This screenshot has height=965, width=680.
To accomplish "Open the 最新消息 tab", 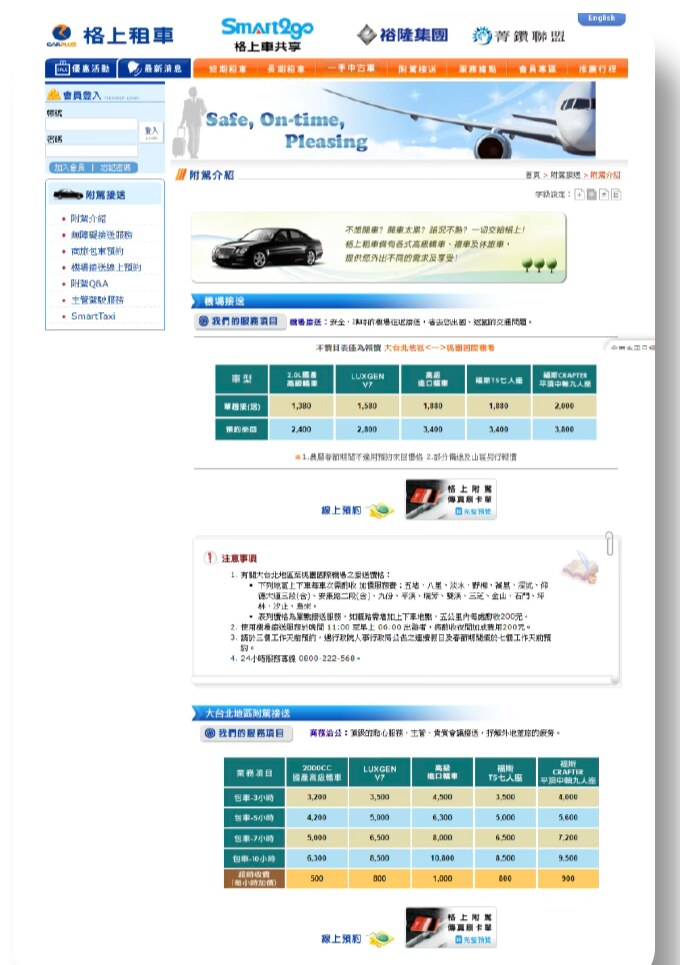I will [x=155, y=68].
